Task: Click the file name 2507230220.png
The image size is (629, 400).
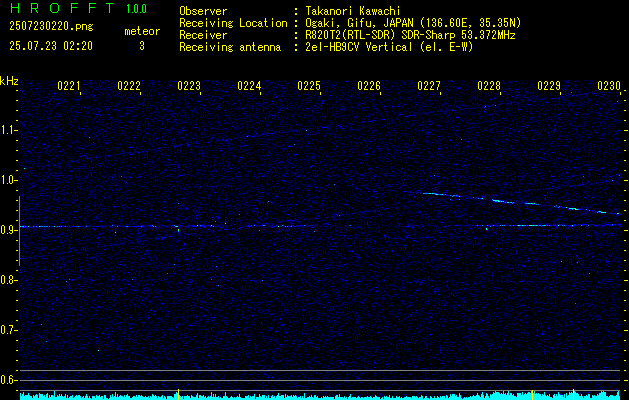Action: click(x=51, y=27)
